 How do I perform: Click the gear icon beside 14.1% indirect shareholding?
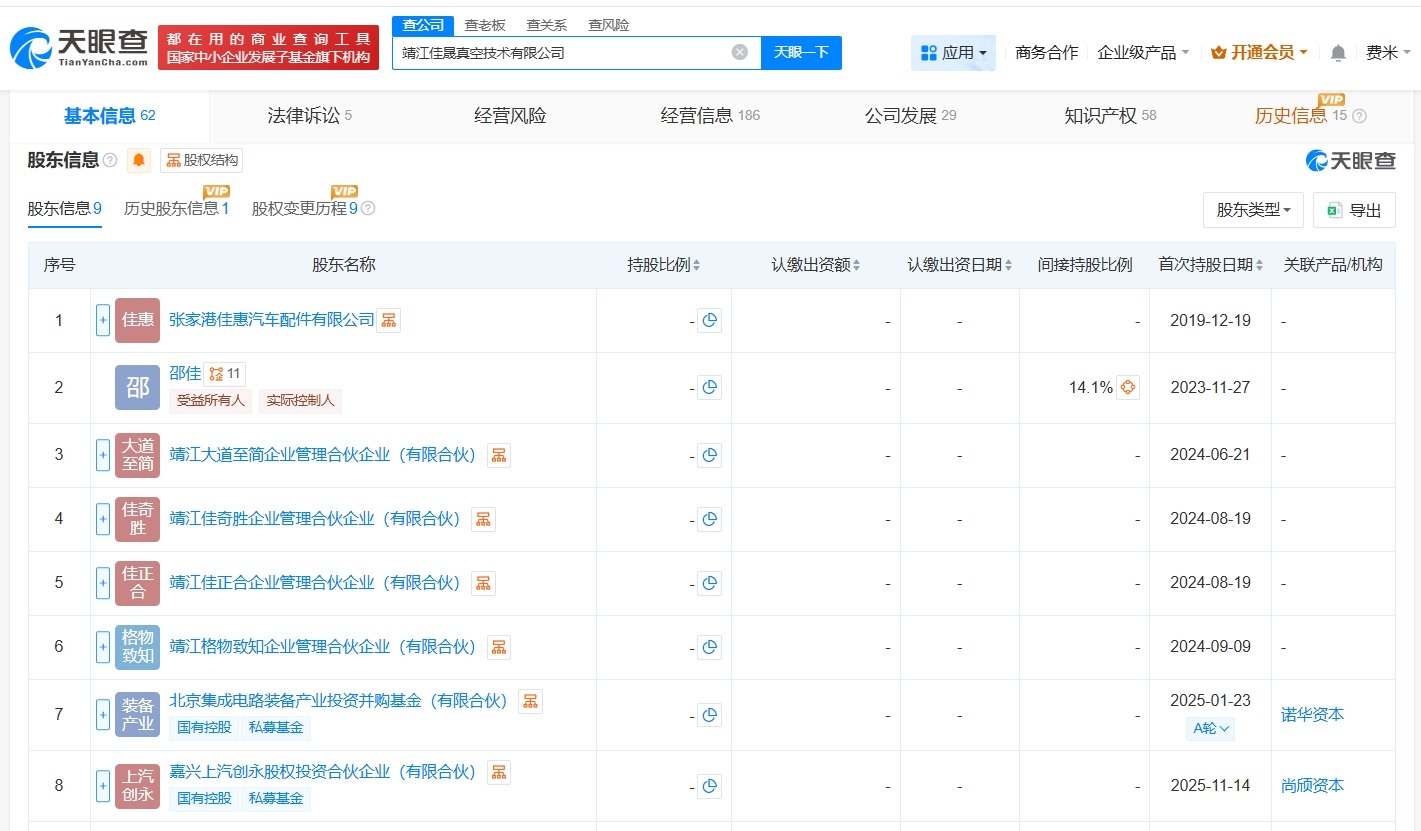point(1127,387)
